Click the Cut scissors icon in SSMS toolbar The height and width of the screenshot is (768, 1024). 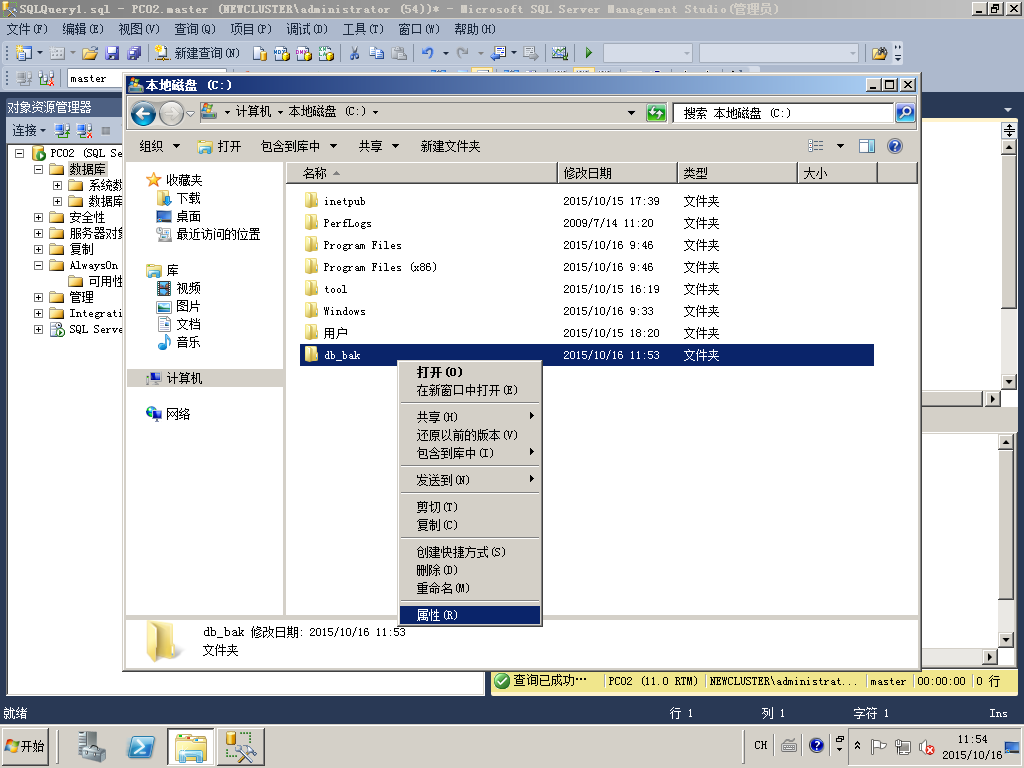tap(354, 53)
